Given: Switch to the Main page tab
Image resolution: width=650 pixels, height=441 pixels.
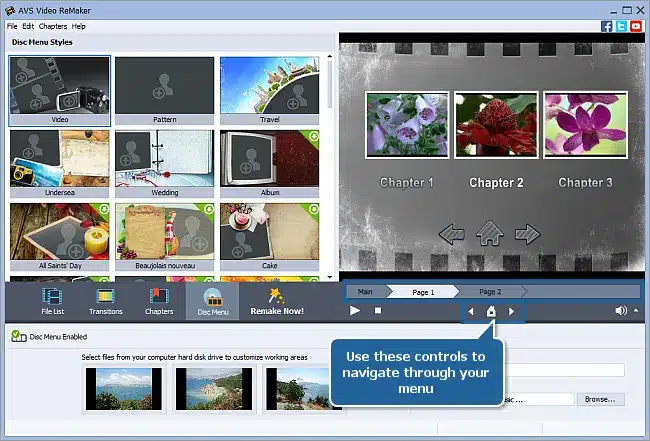Looking at the screenshot, I should coord(365,291).
